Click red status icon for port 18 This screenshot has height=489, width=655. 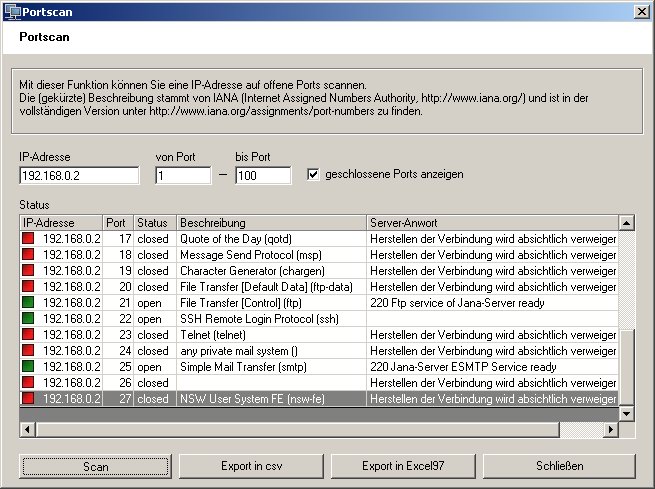28,254
